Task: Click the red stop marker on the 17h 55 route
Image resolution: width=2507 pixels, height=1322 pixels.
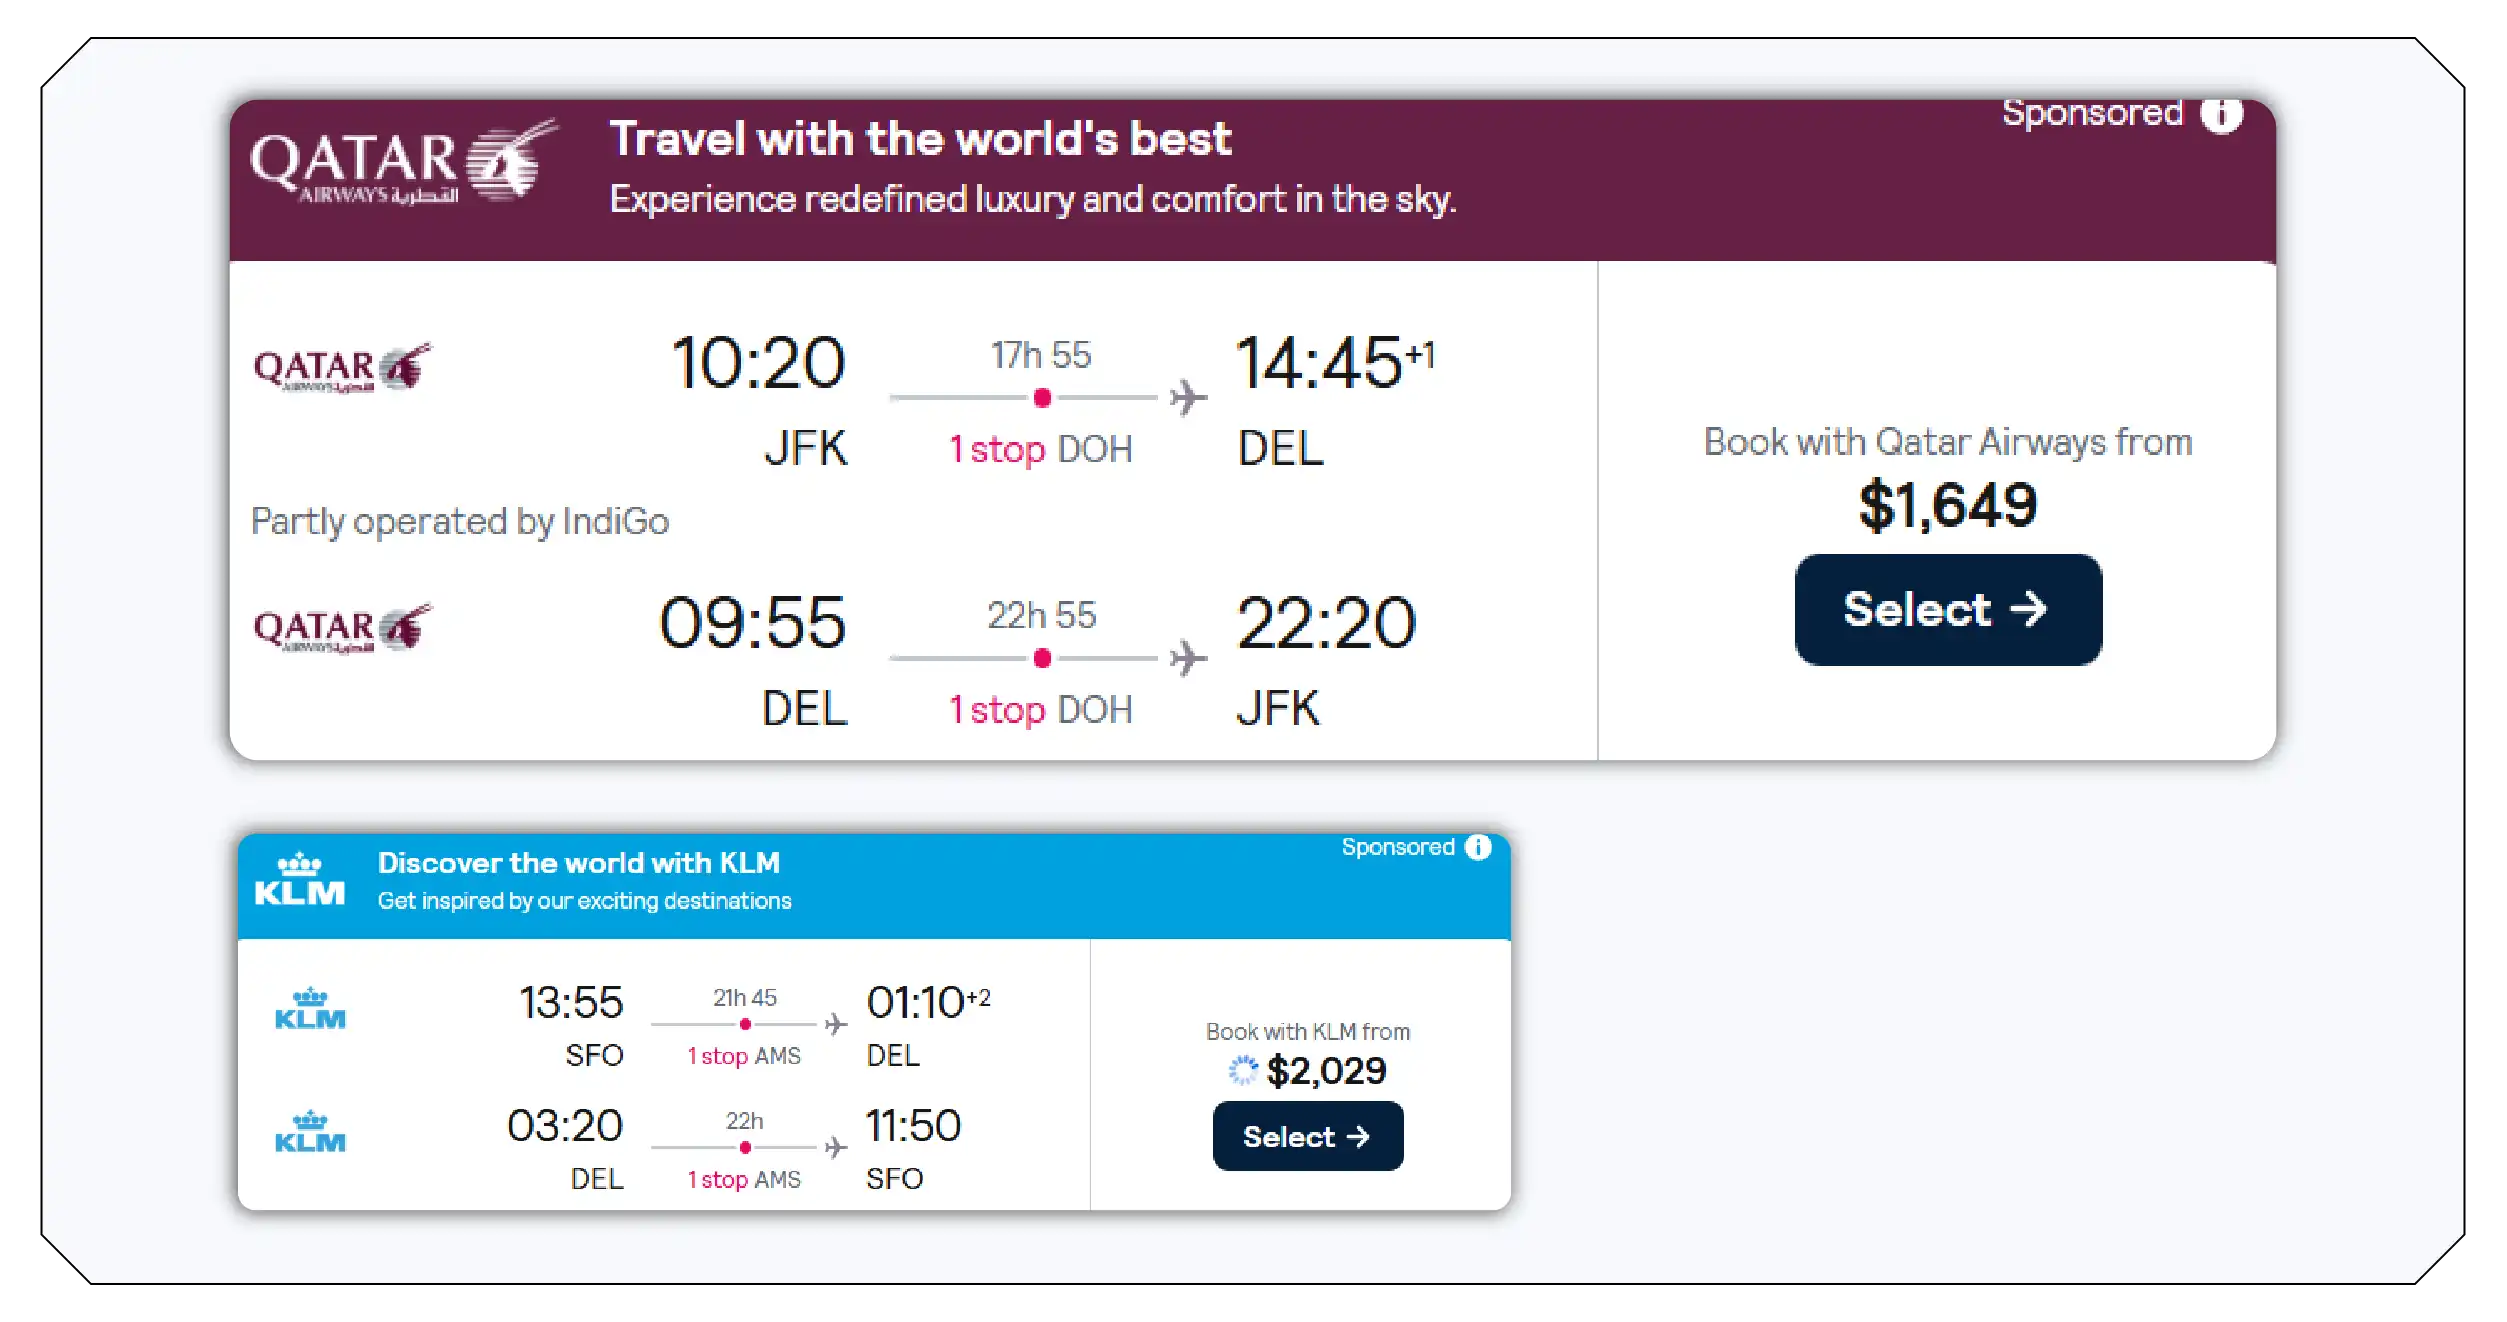Action: click(1041, 398)
